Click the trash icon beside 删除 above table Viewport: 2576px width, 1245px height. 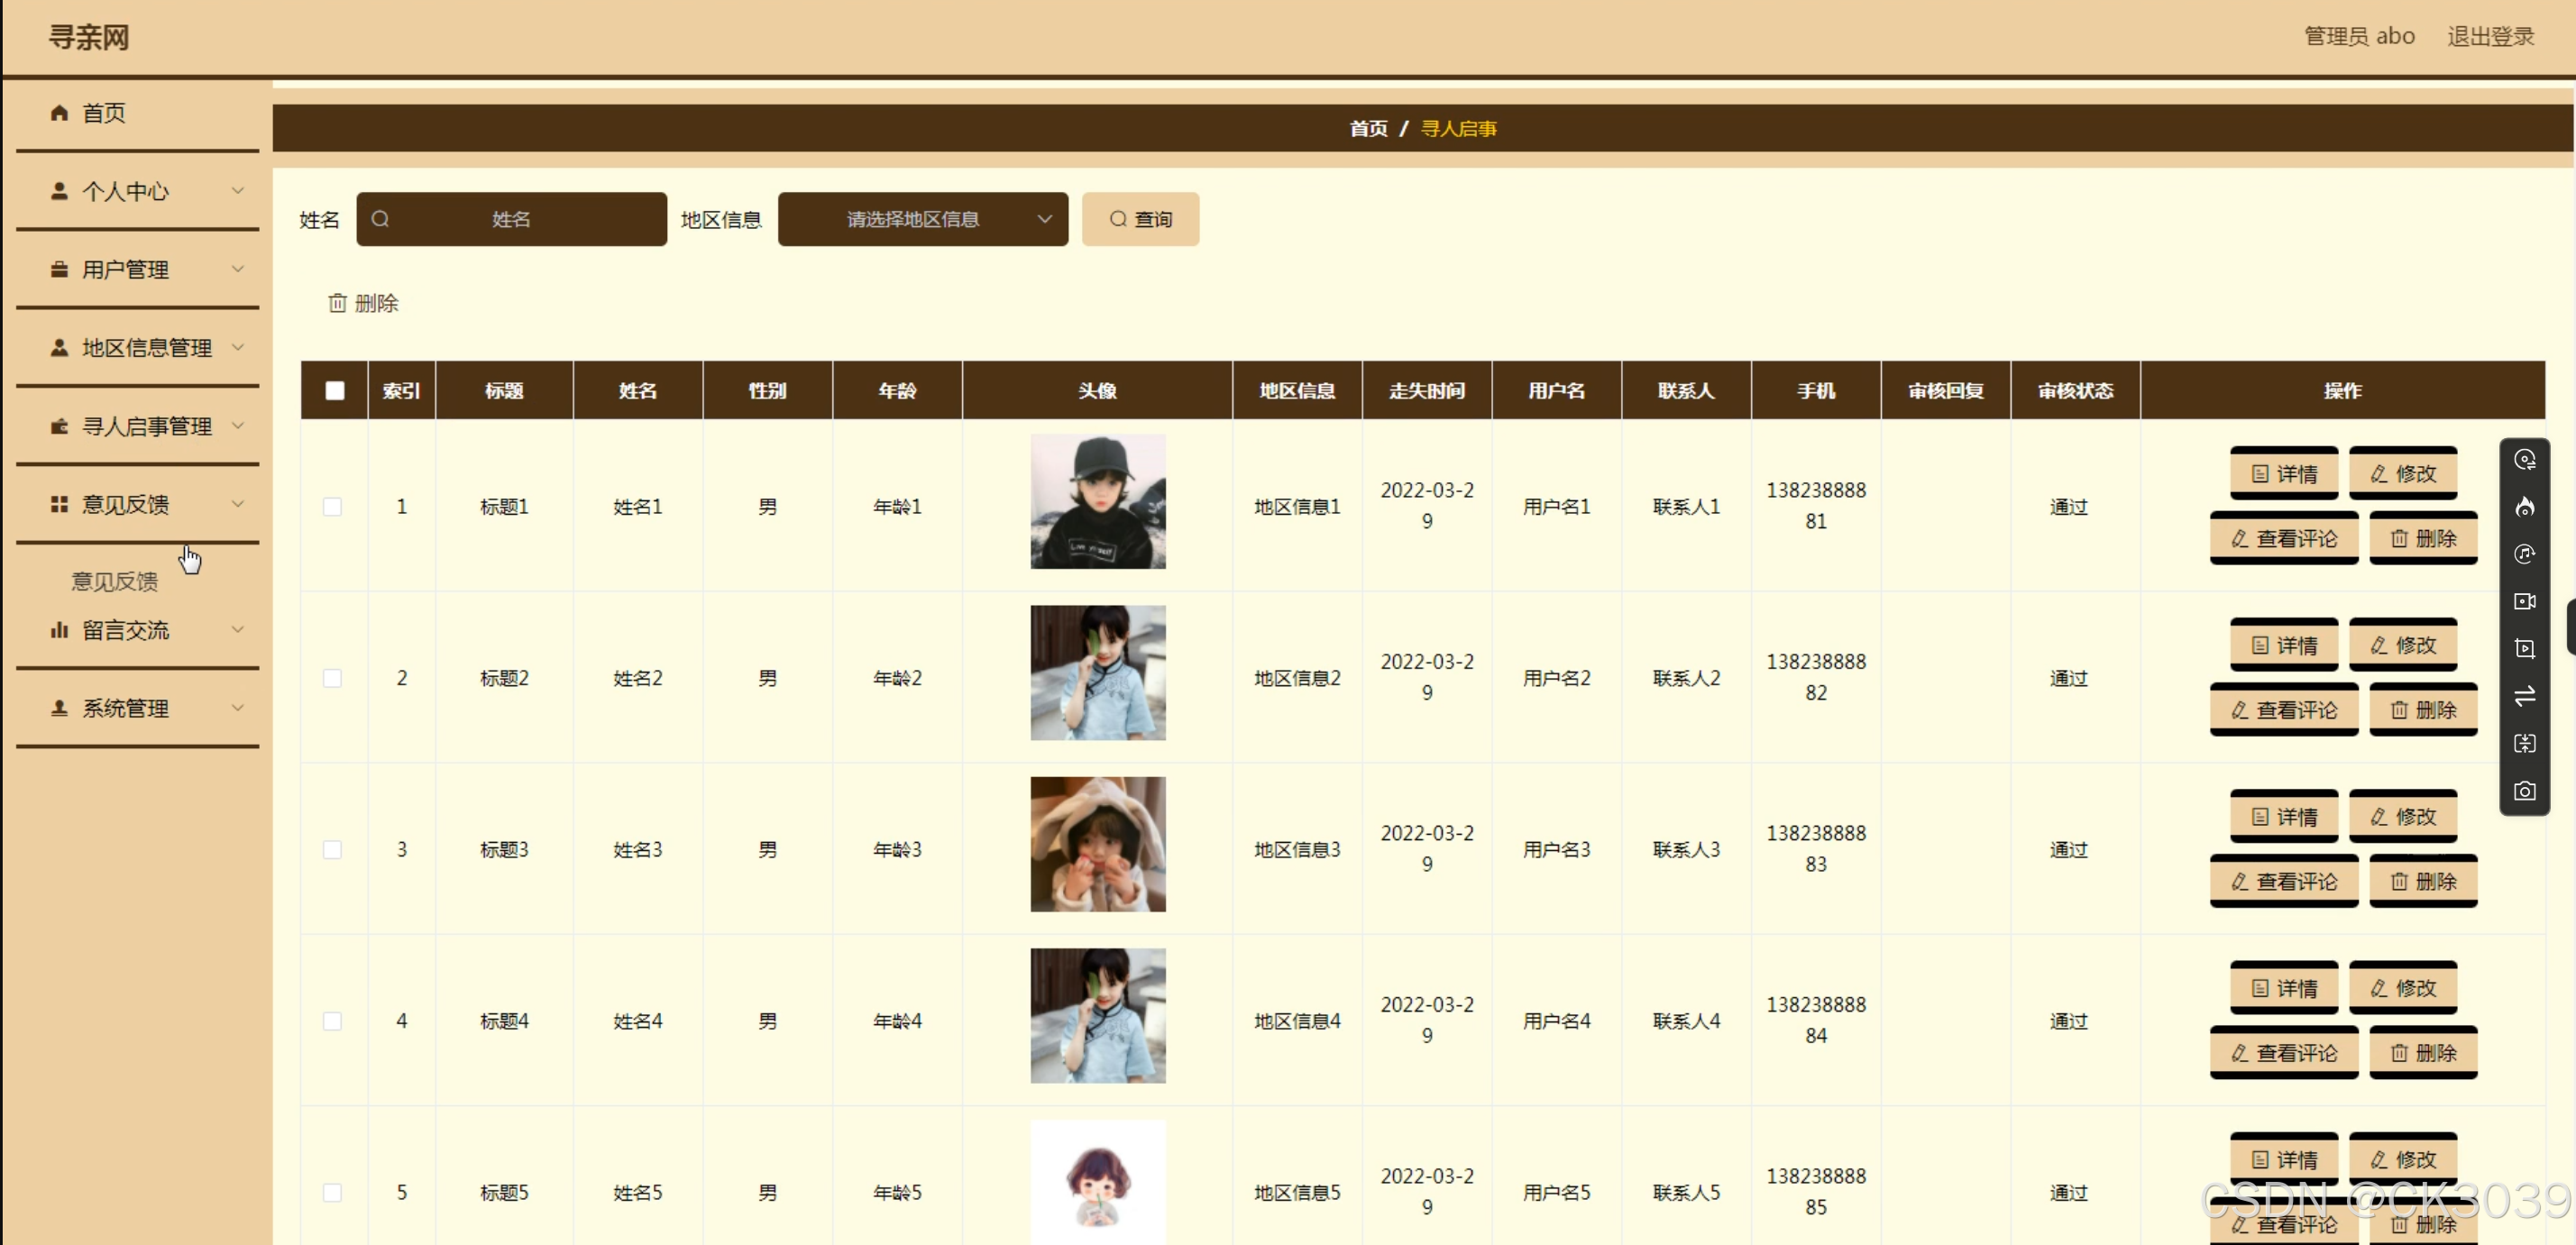(x=338, y=303)
